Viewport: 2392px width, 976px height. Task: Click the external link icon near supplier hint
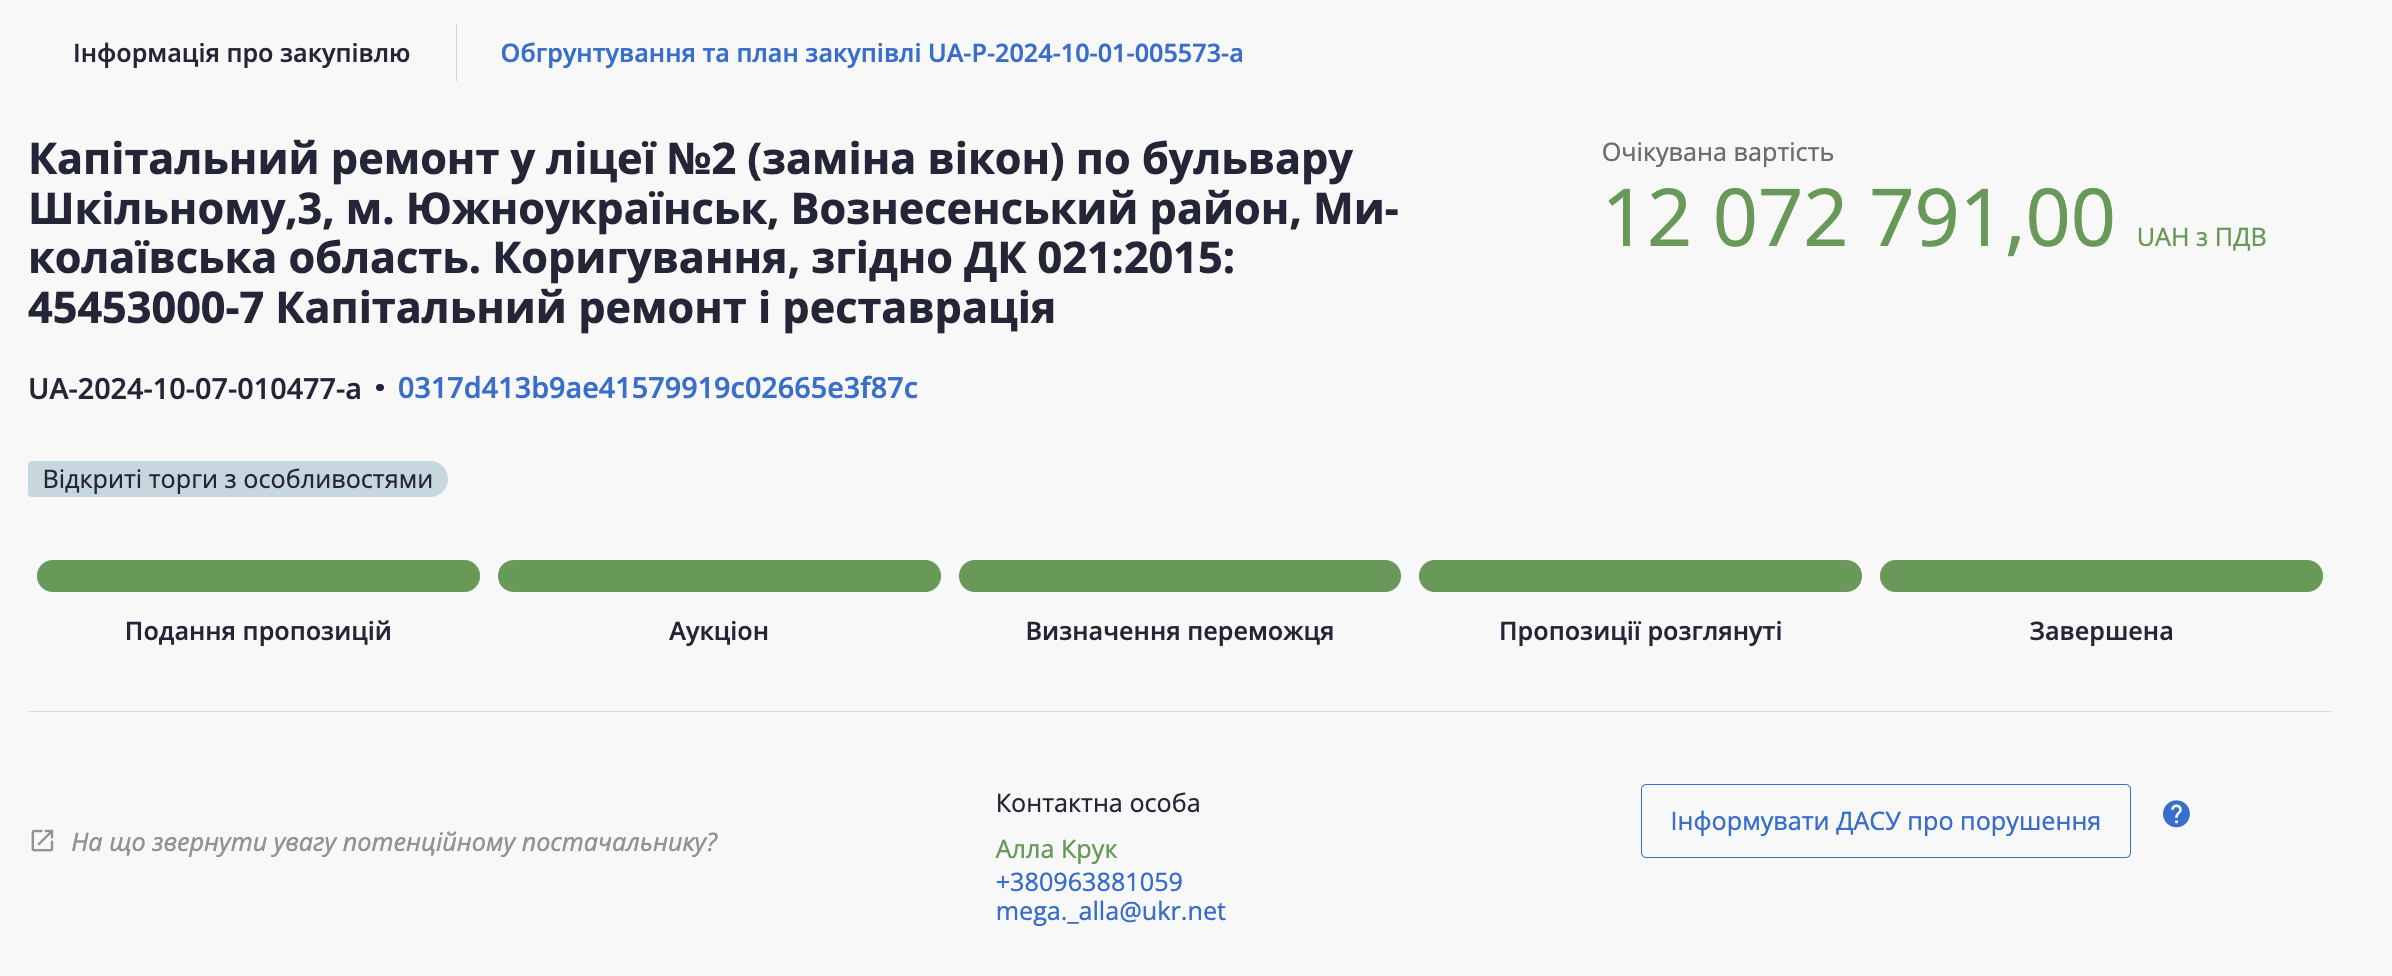point(42,841)
